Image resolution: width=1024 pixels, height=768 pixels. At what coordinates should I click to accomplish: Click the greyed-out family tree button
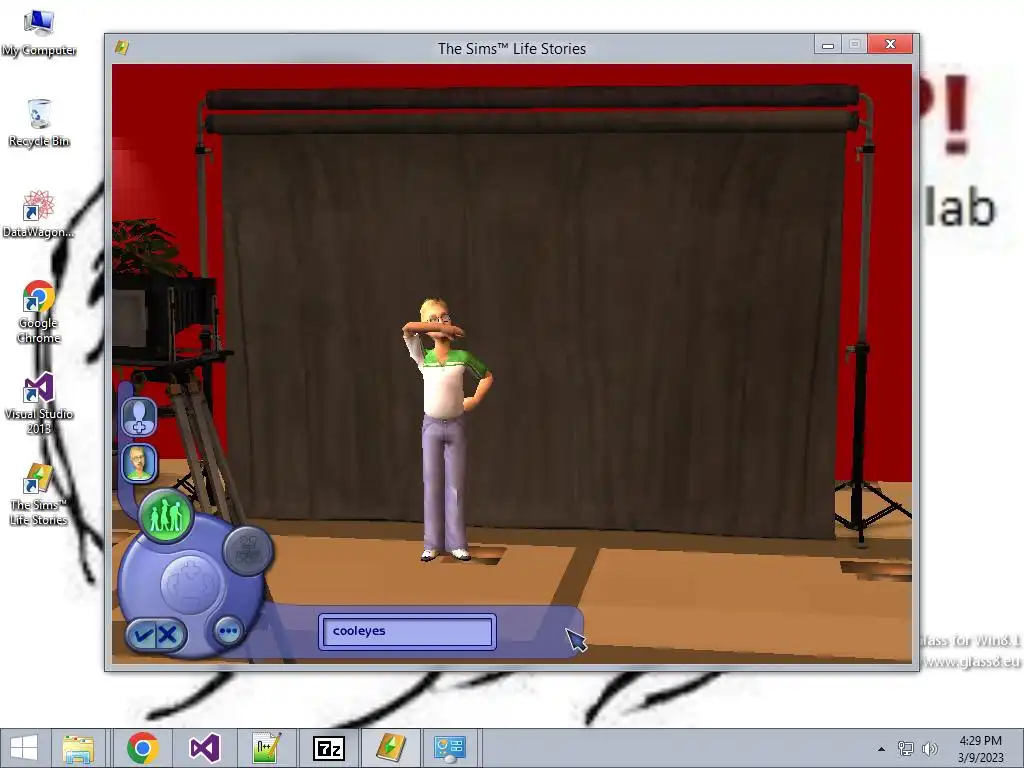[248, 552]
